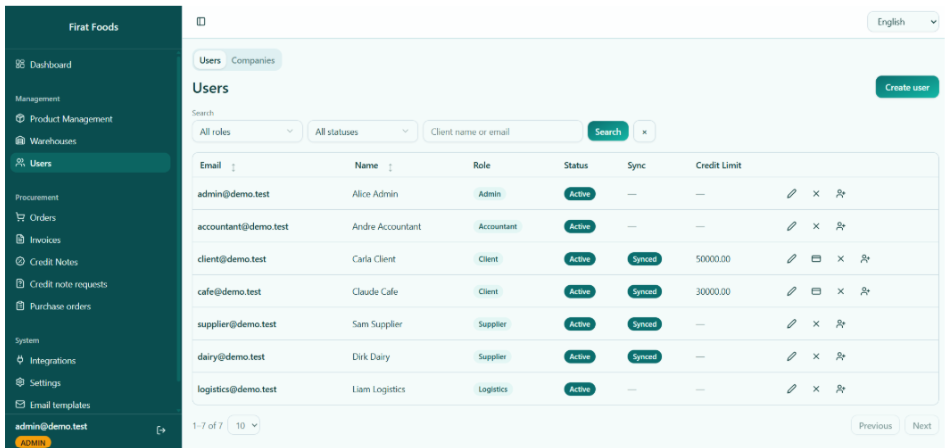952x448 pixels.
Task: Click the add-person icon for Liam Logistics
Action: click(x=840, y=389)
